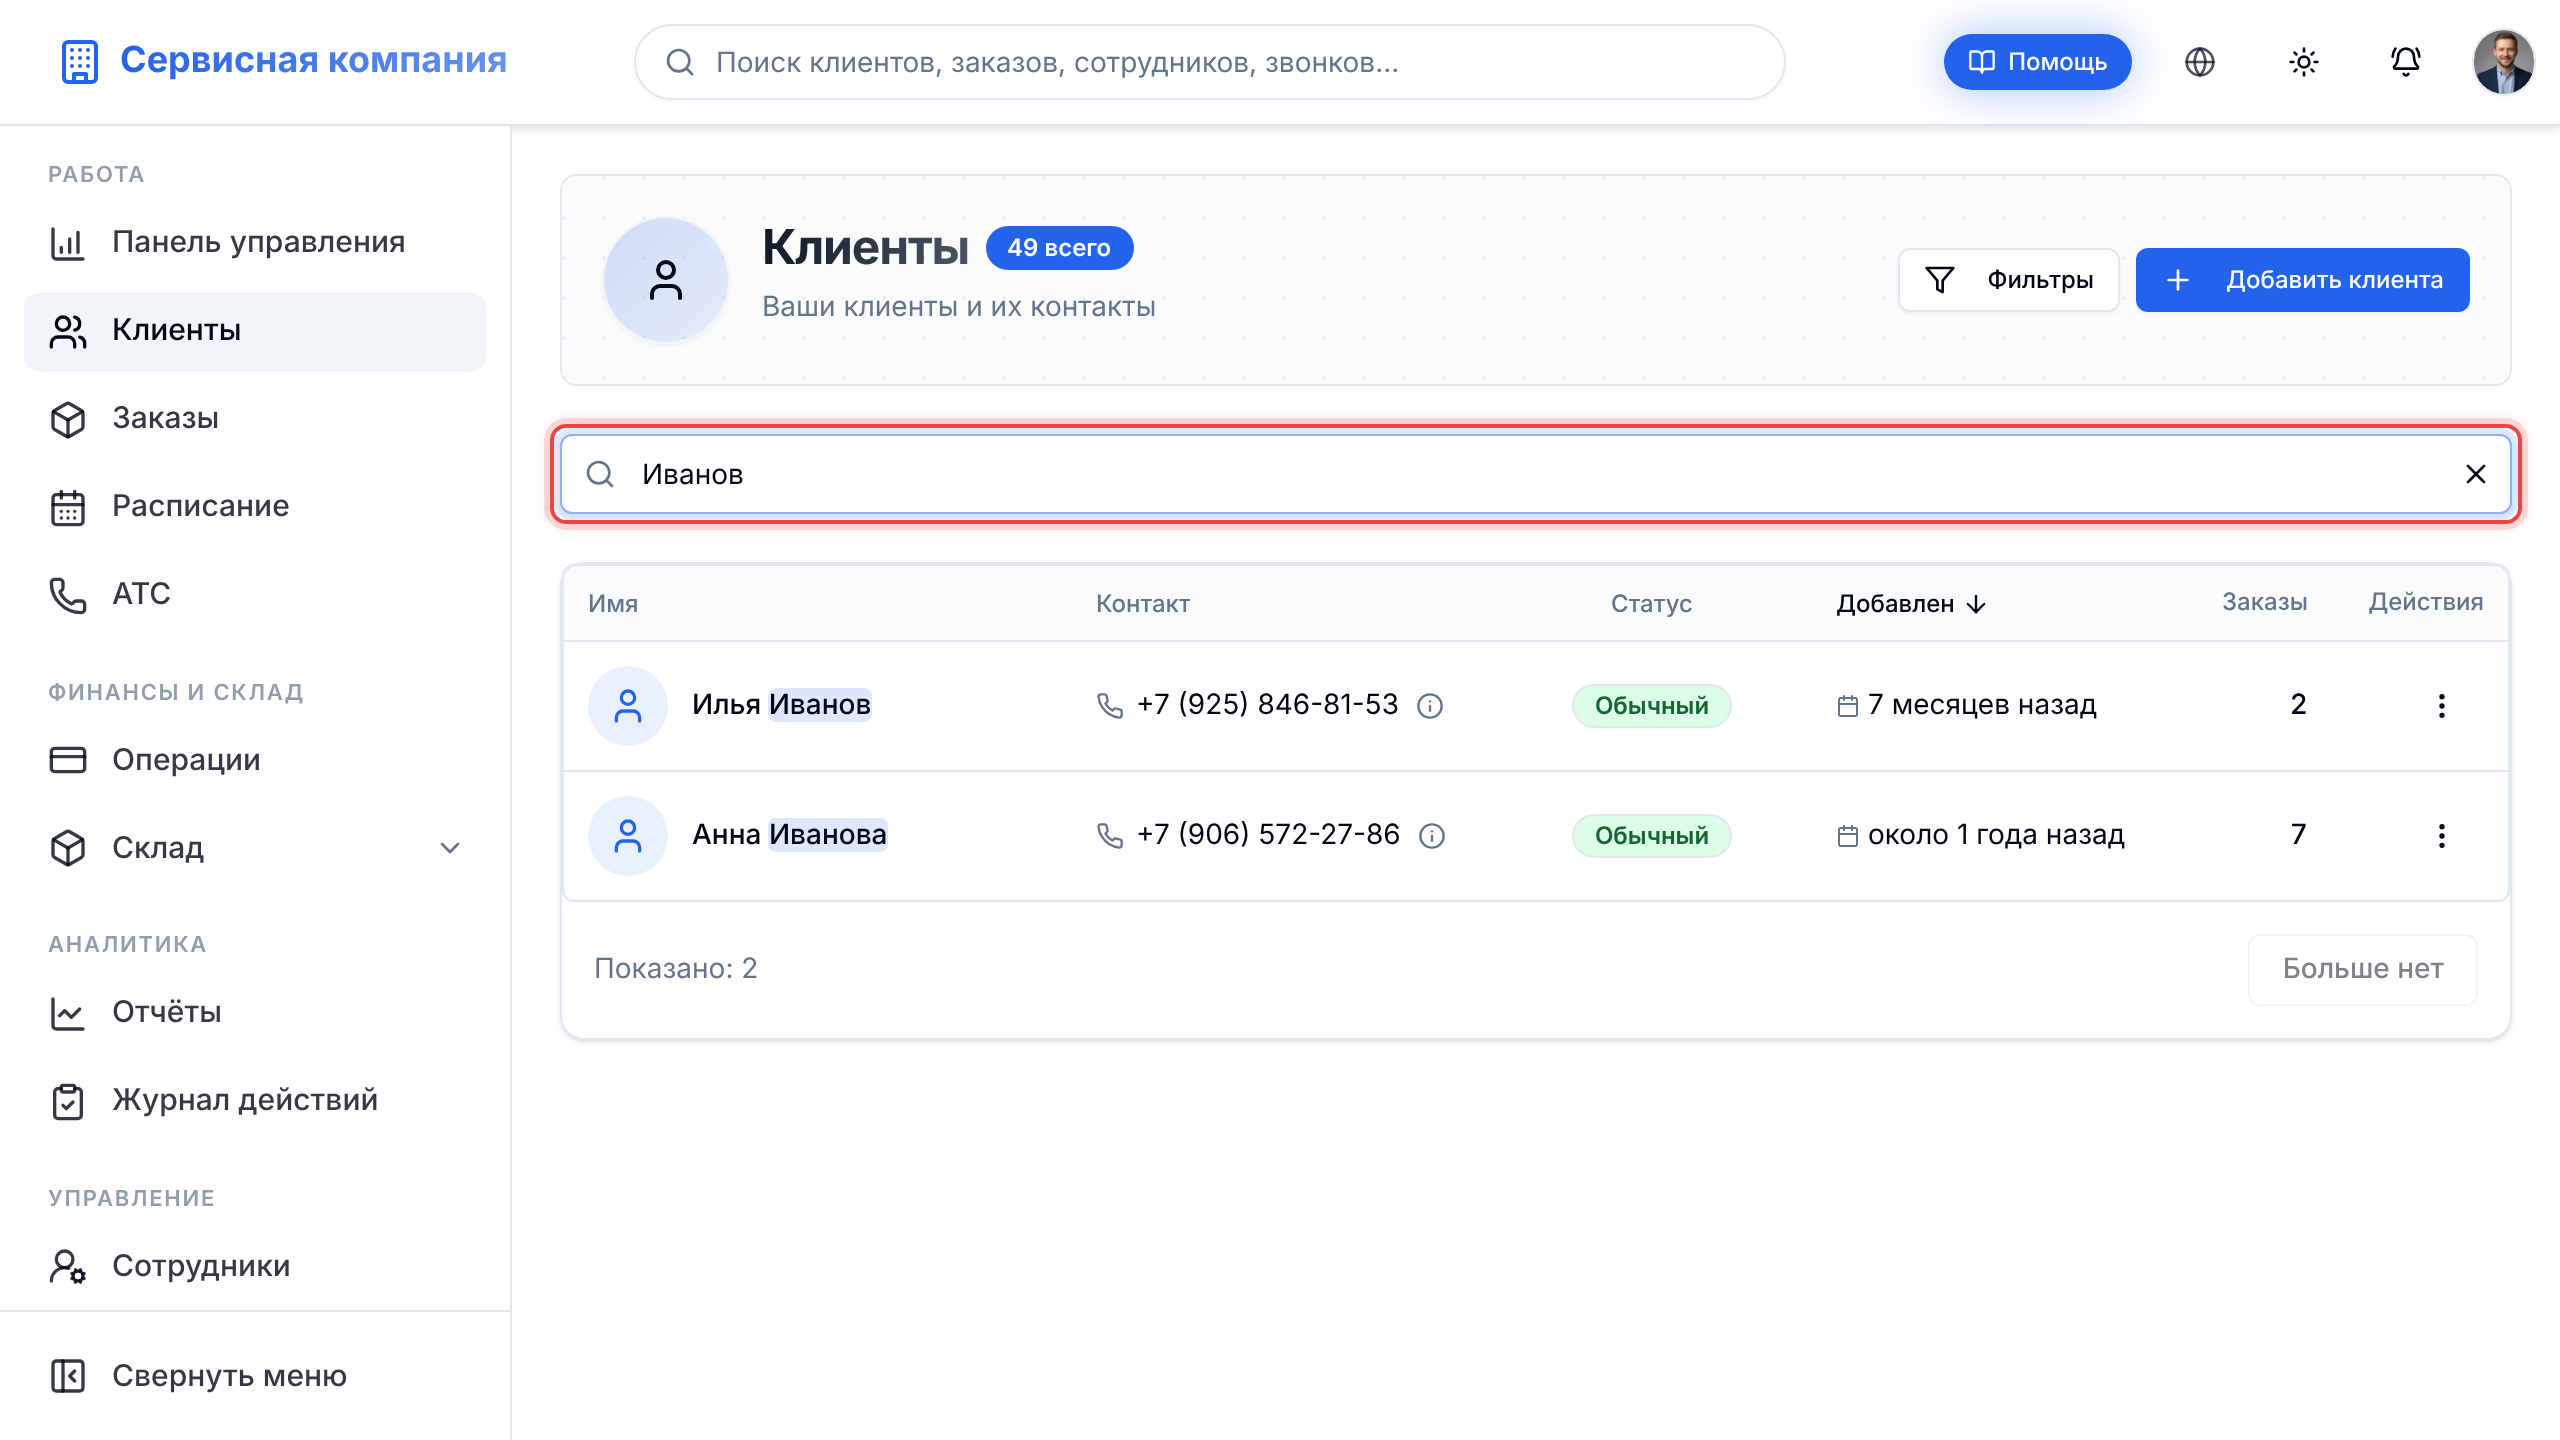
Task: Click the magnifier icon in the global search
Action: tap(680, 62)
